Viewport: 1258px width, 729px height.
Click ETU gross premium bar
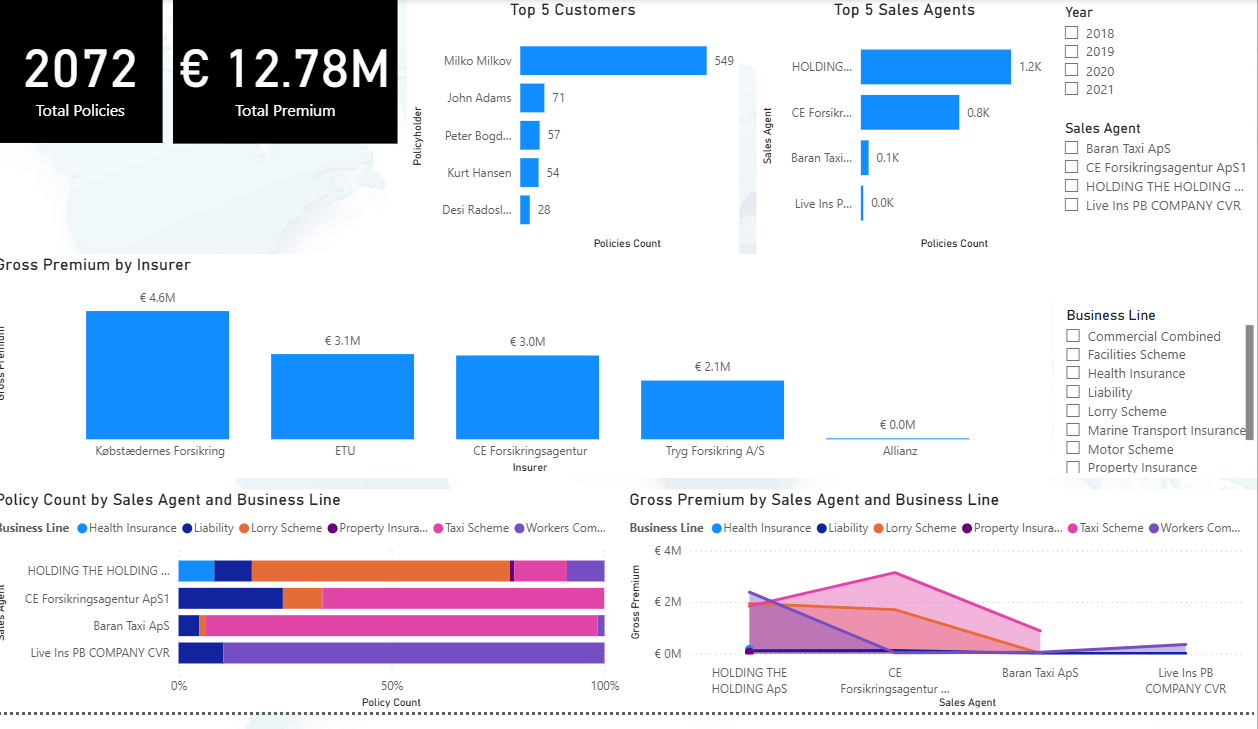click(342, 396)
